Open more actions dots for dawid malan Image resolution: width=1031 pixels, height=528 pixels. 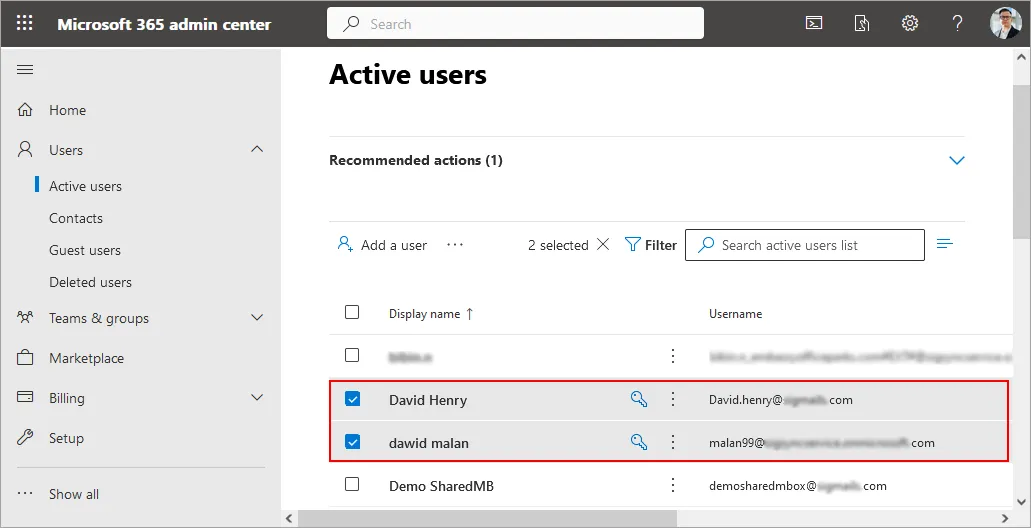[x=673, y=442]
